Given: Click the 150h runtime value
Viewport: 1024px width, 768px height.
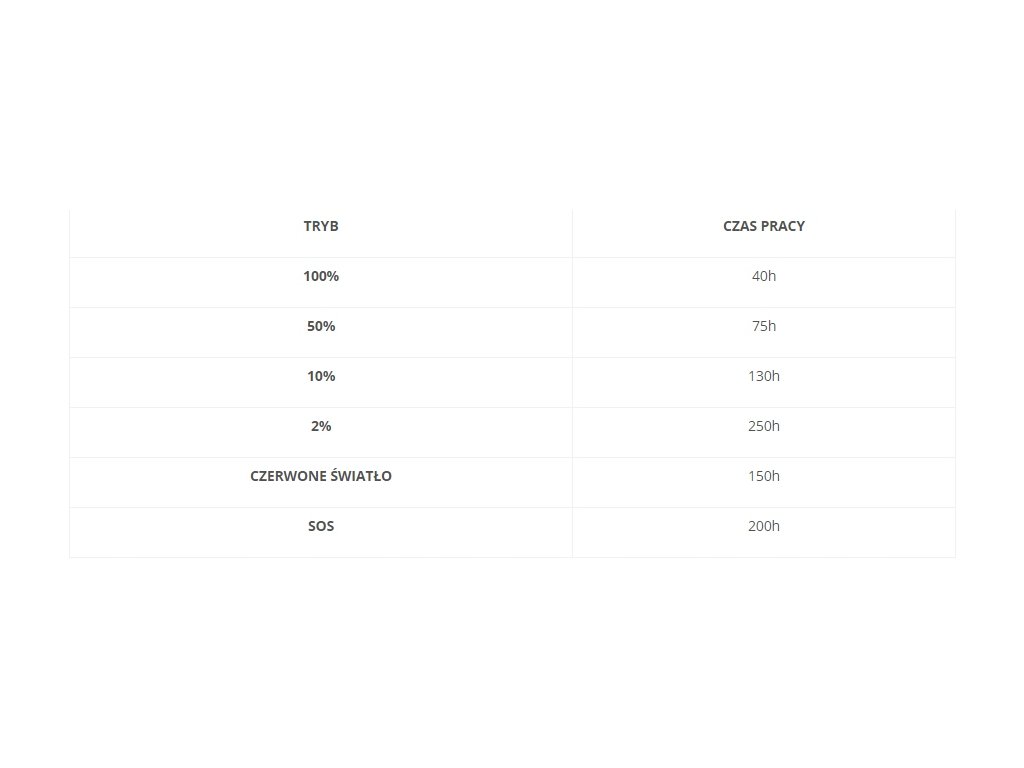Looking at the screenshot, I should [763, 476].
